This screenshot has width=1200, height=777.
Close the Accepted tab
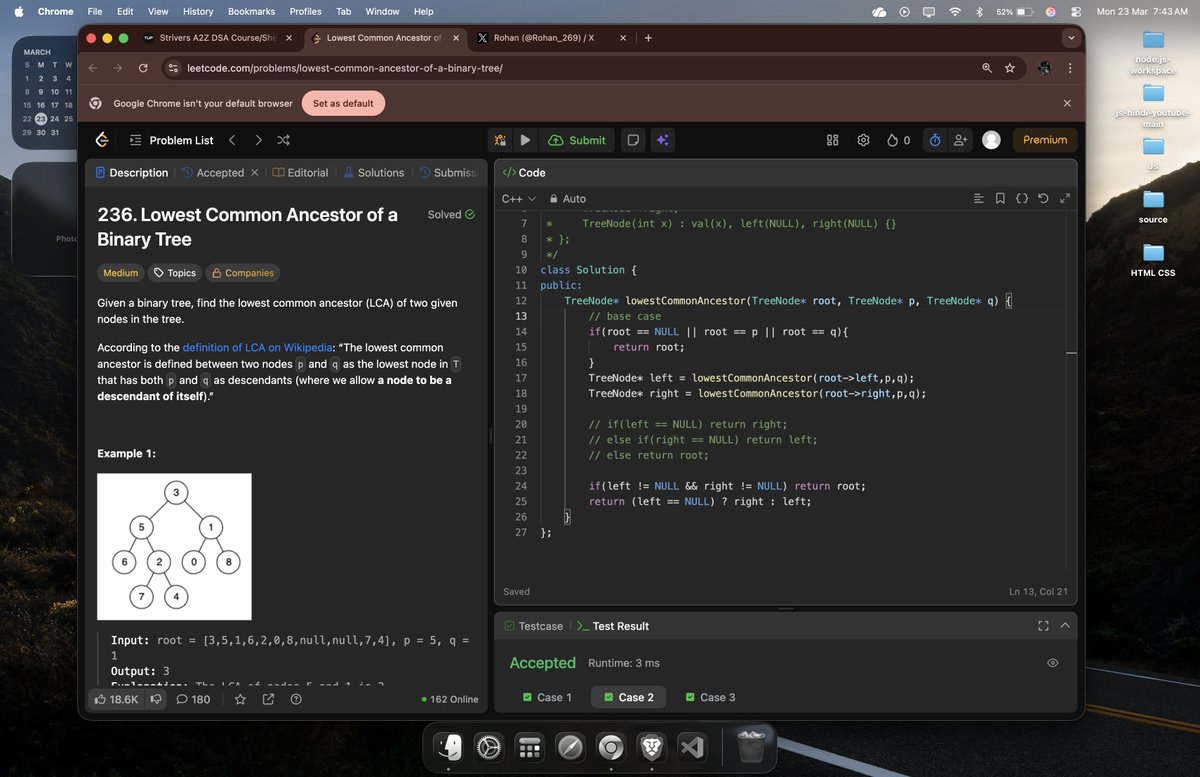tap(254, 172)
